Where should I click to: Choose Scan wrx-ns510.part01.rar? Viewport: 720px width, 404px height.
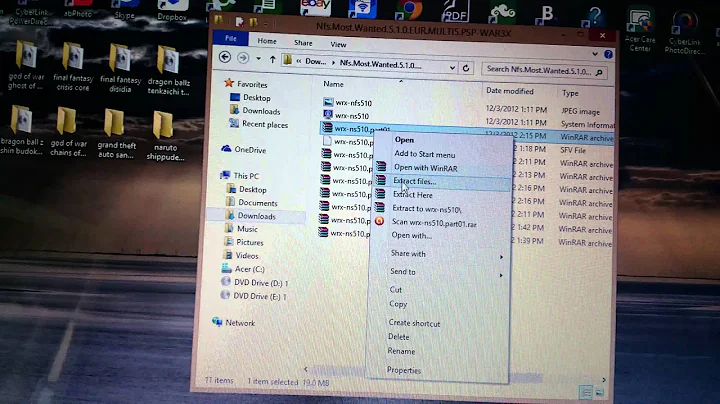pyautogui.click(x=434, y=223)
